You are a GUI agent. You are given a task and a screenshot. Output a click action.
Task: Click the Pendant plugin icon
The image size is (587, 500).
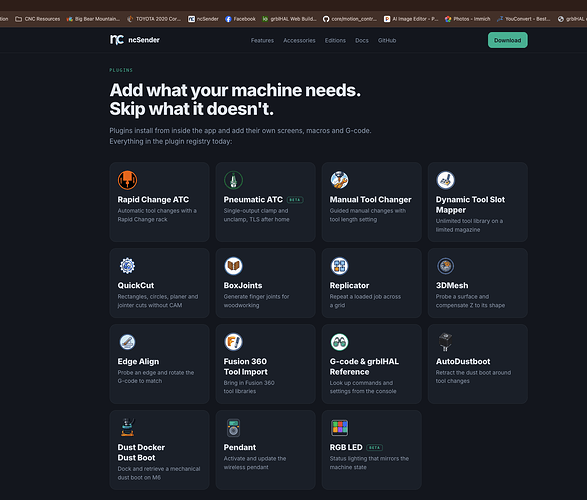pos(233,428)
